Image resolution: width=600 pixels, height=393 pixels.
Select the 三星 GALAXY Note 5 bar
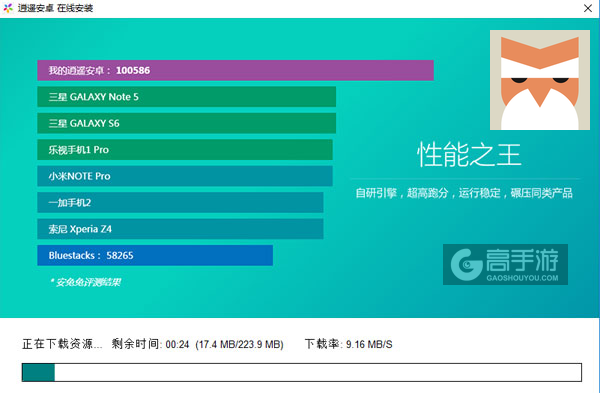tap(186, 97)
